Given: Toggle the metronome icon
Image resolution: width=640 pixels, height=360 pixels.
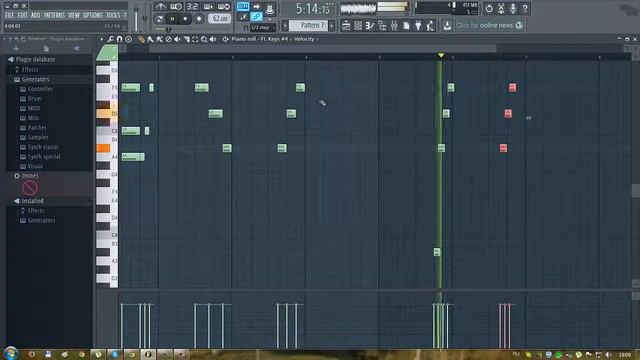Looking at the screenshot, I should [160, 7].
